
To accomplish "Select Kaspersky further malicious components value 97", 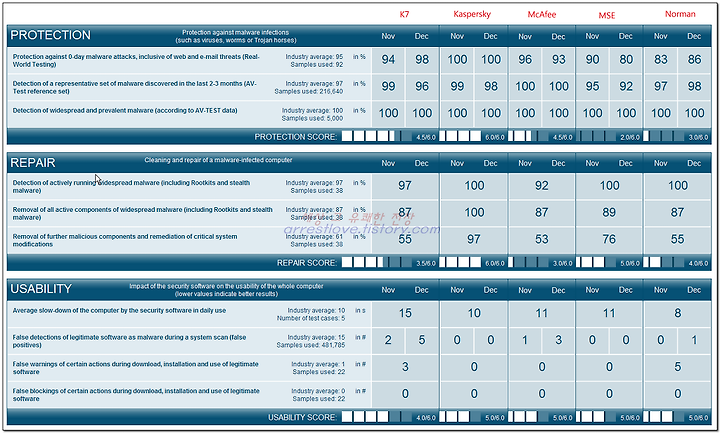I will pos(474,239).
